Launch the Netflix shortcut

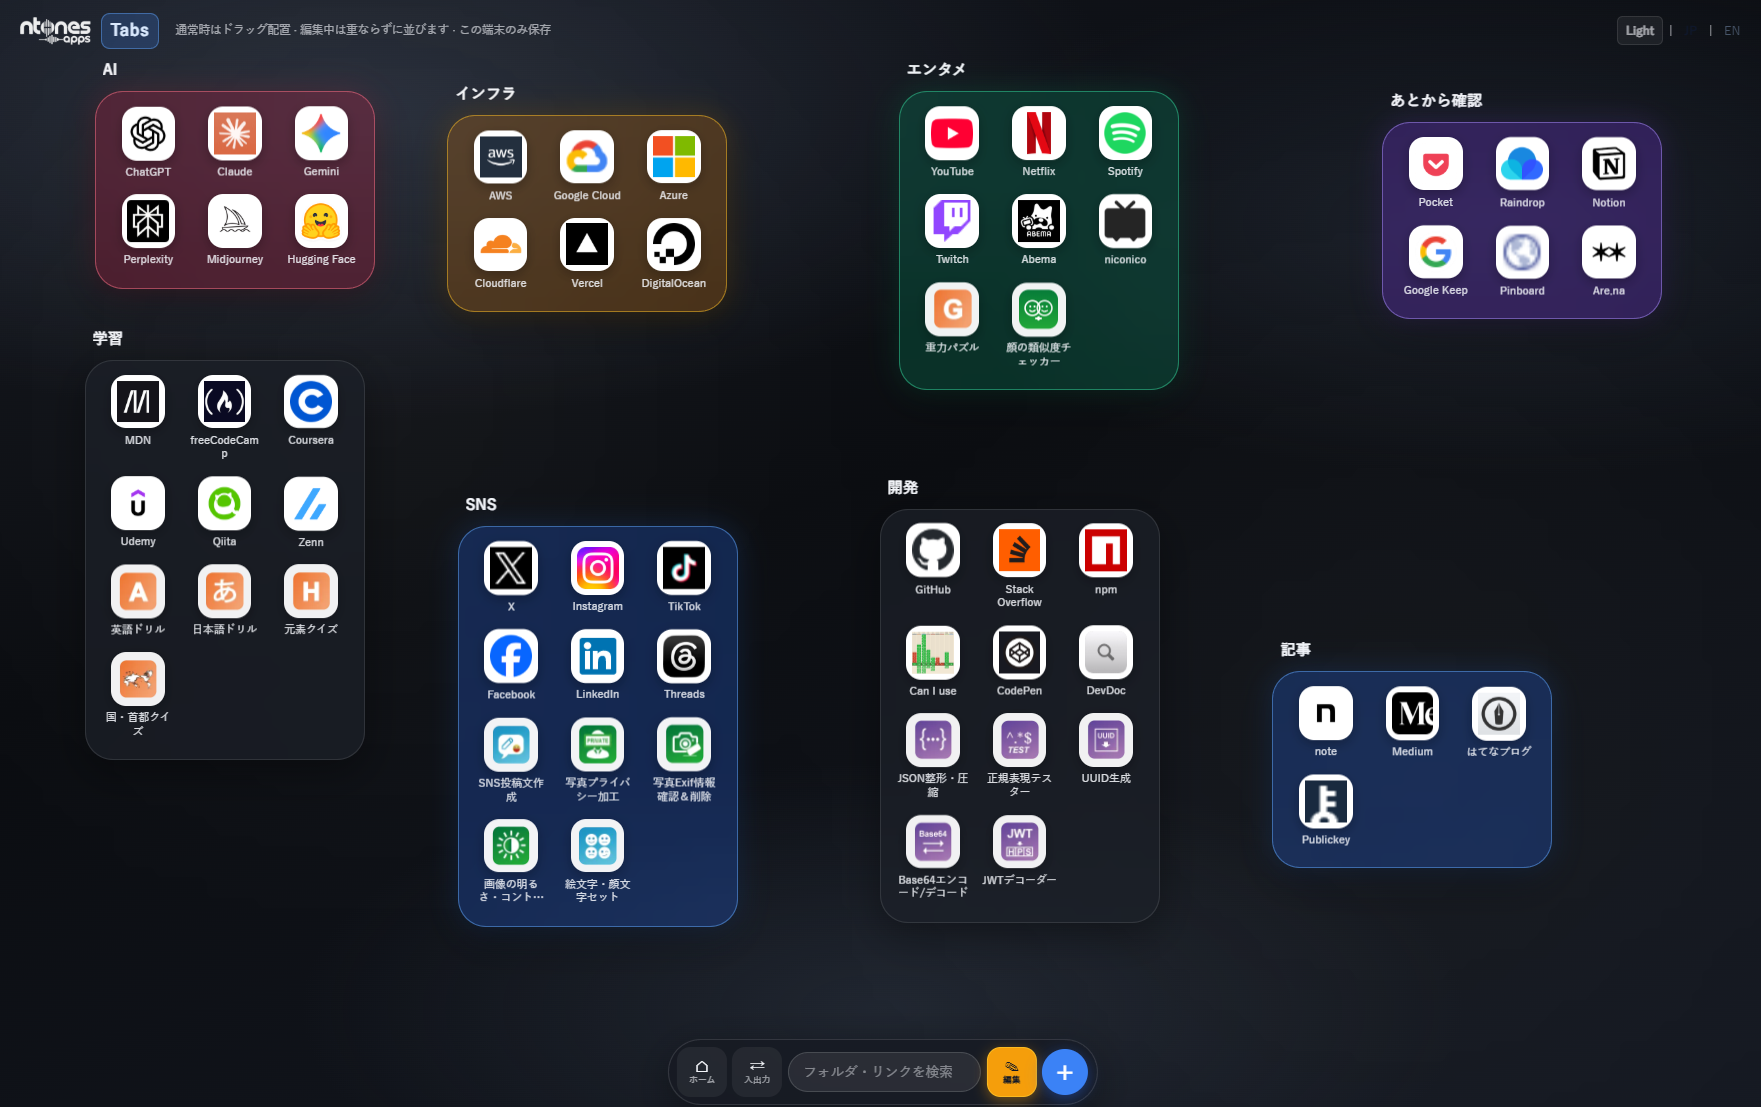[1039, 133]
